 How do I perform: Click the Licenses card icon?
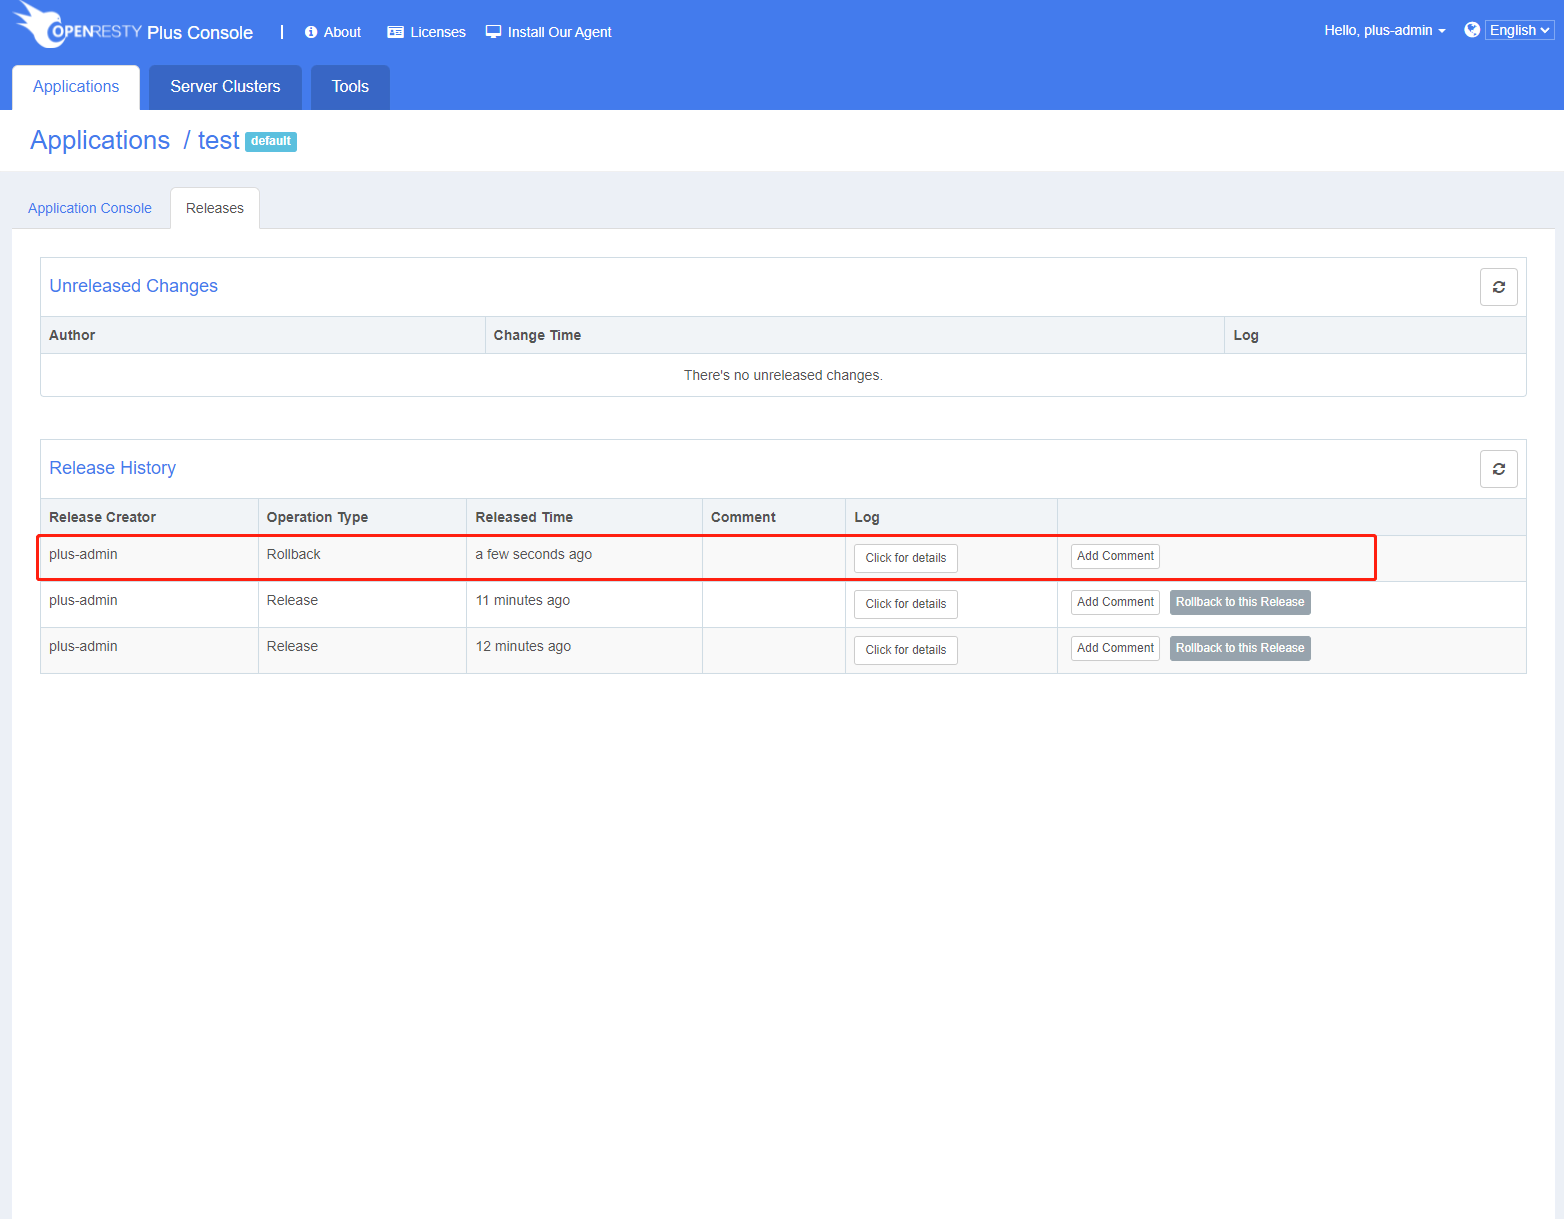tap(395, 32)
